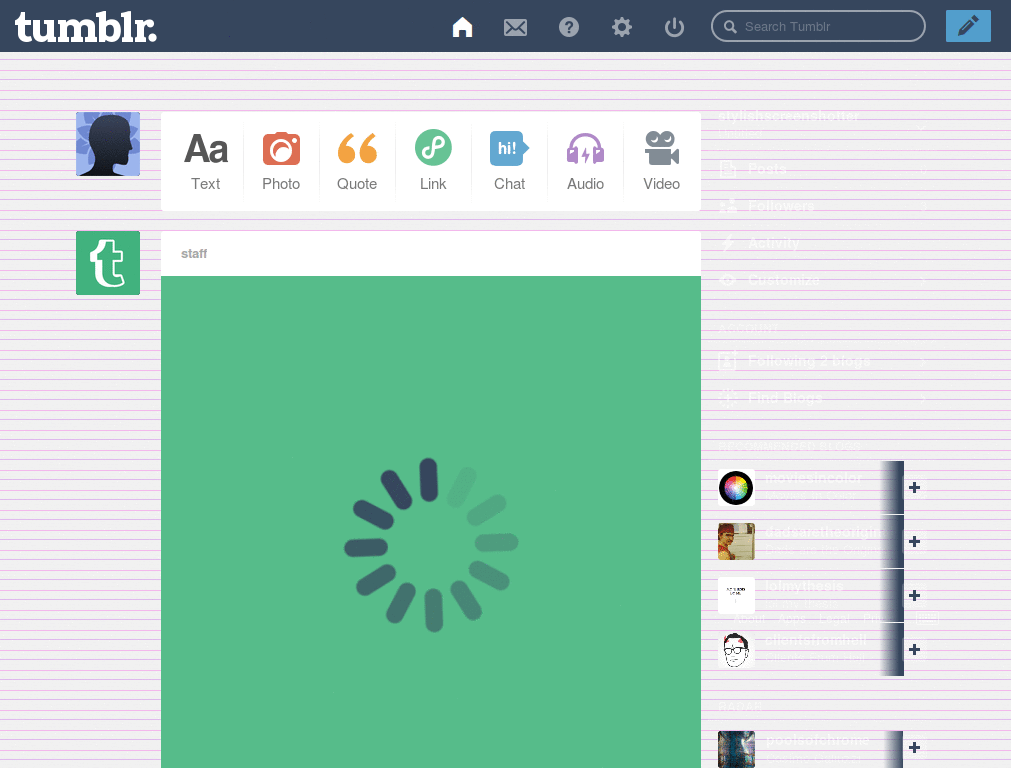Click the green staff blog avatar
This screenshot has height=768, width=1024.
click(108, 263)
